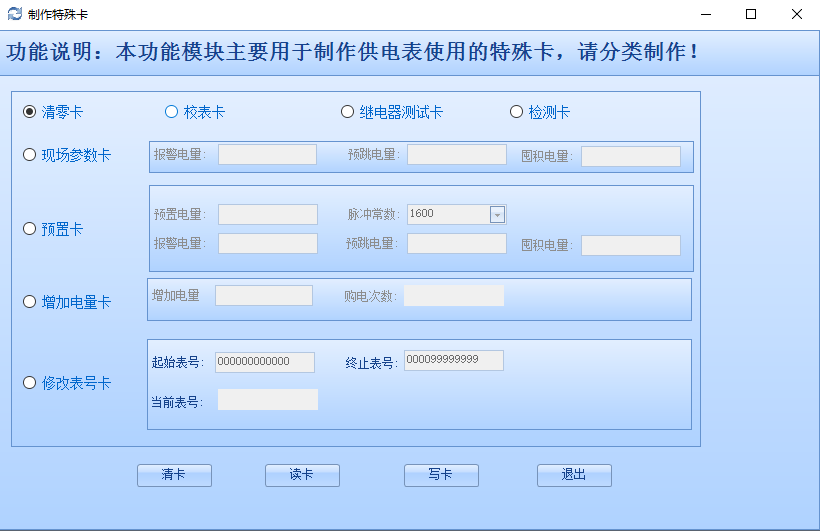Click the 当前表号 text field
The height and width of the screenshot is (531, 820).
coord(268,400)
